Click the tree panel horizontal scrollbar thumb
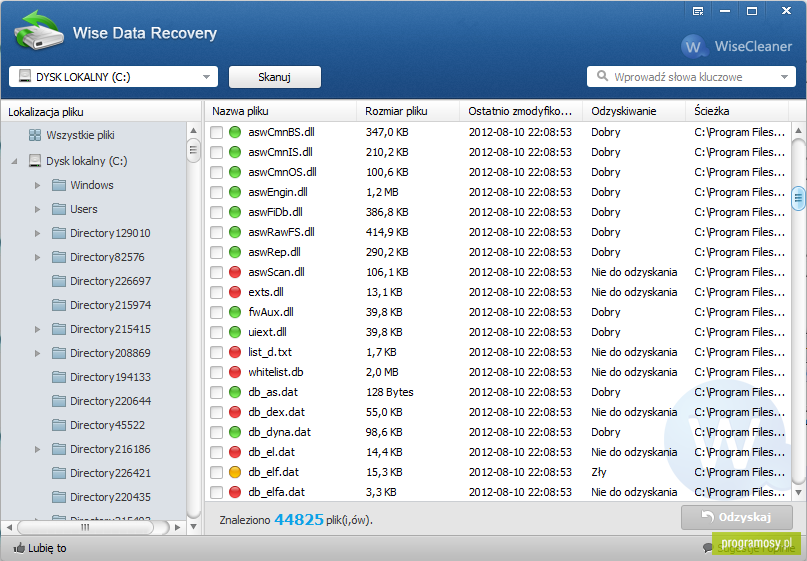807x561 pixels. tap(85, 527)
